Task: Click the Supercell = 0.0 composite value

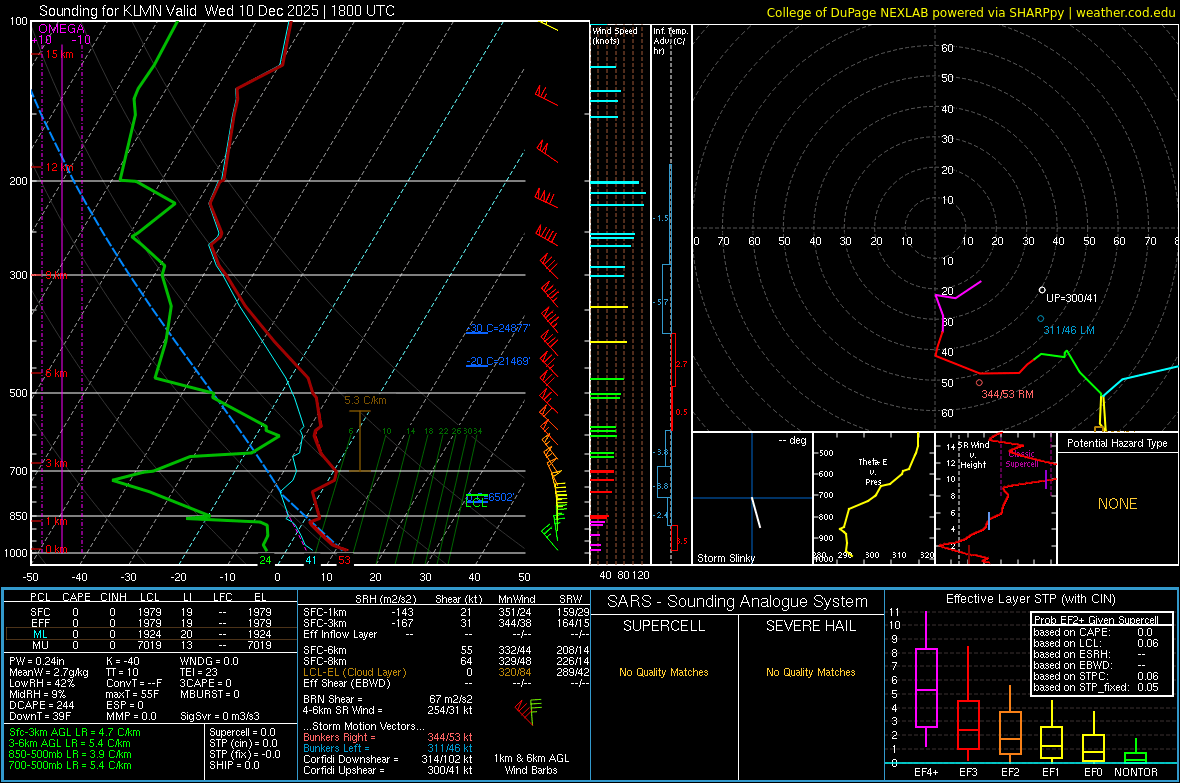Action: (242, 732)
